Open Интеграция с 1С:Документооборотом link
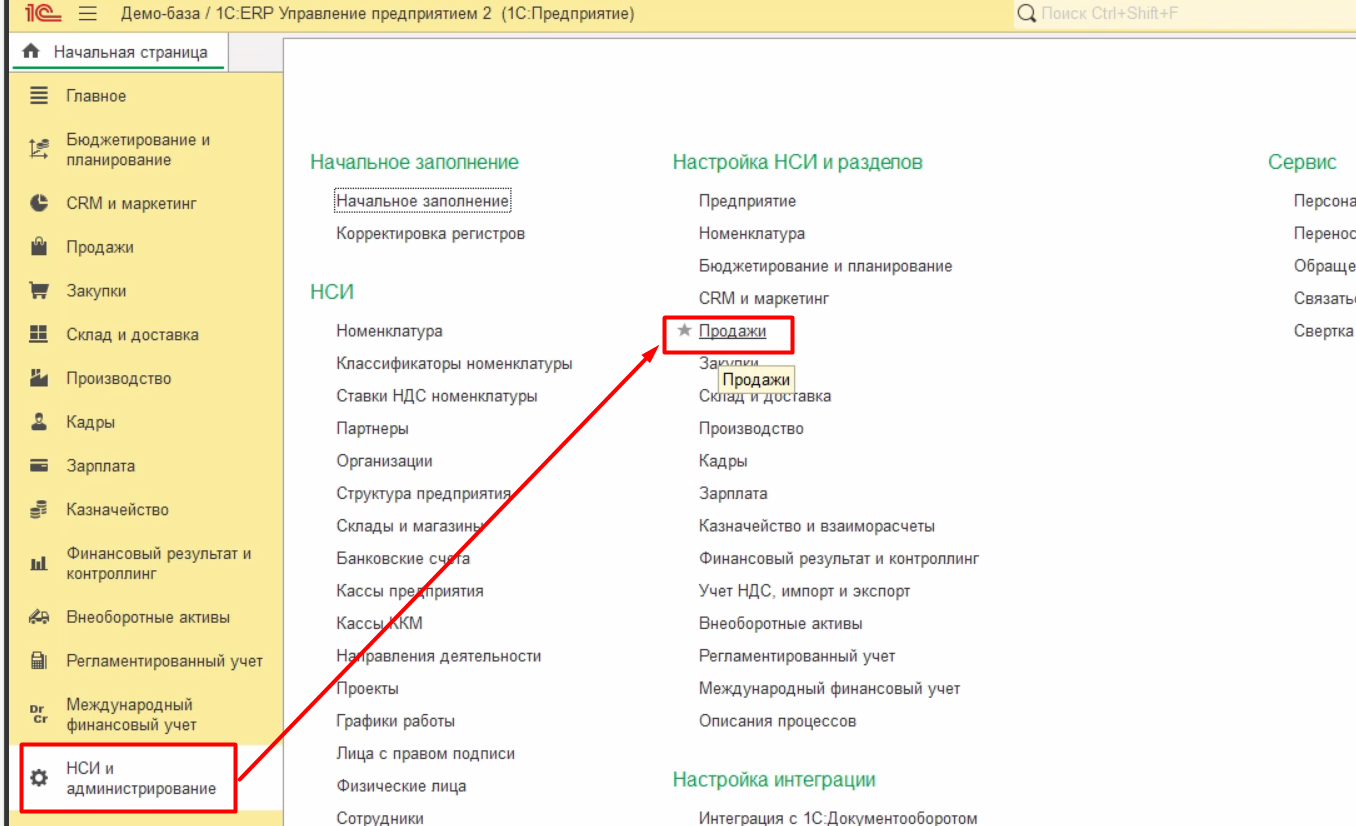Screen dimensions: 1356x826 point(837,818)
